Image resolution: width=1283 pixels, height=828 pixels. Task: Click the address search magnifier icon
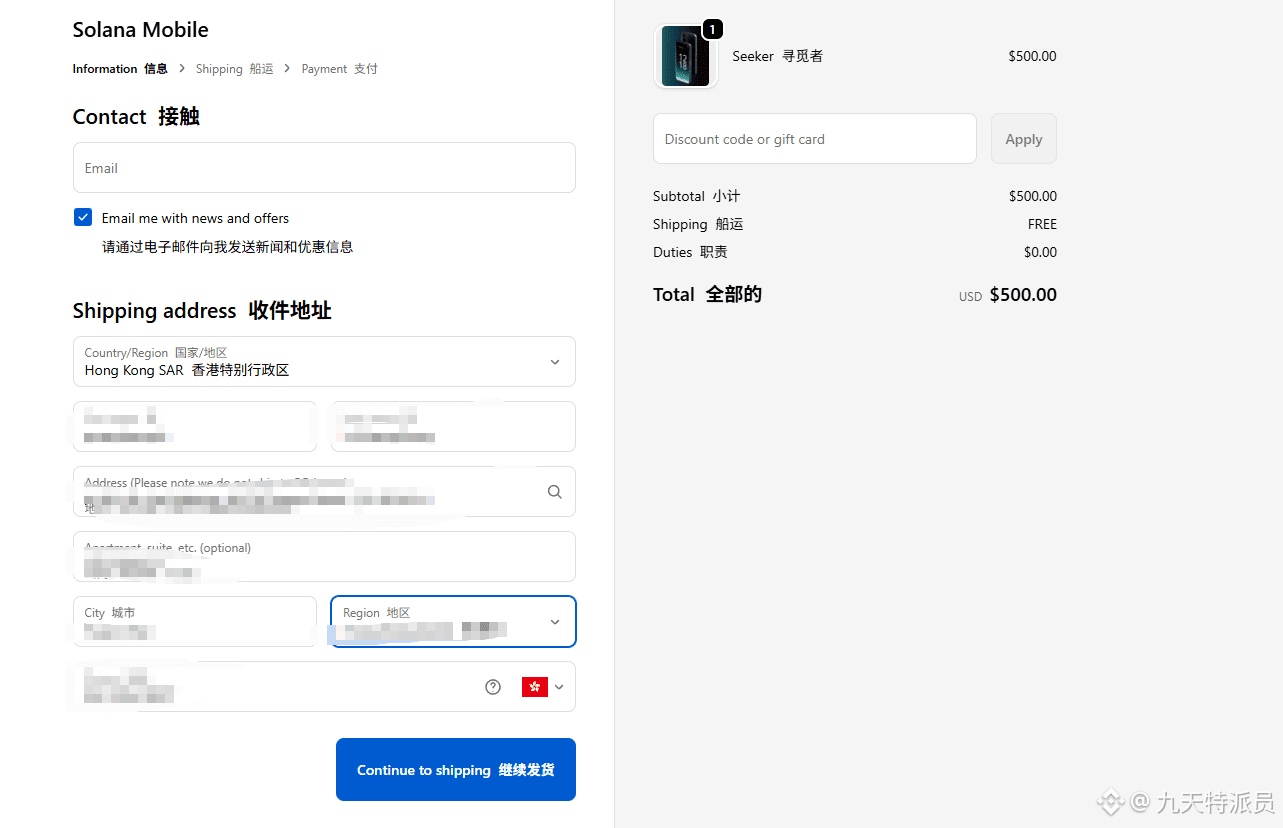pos(555,492)
